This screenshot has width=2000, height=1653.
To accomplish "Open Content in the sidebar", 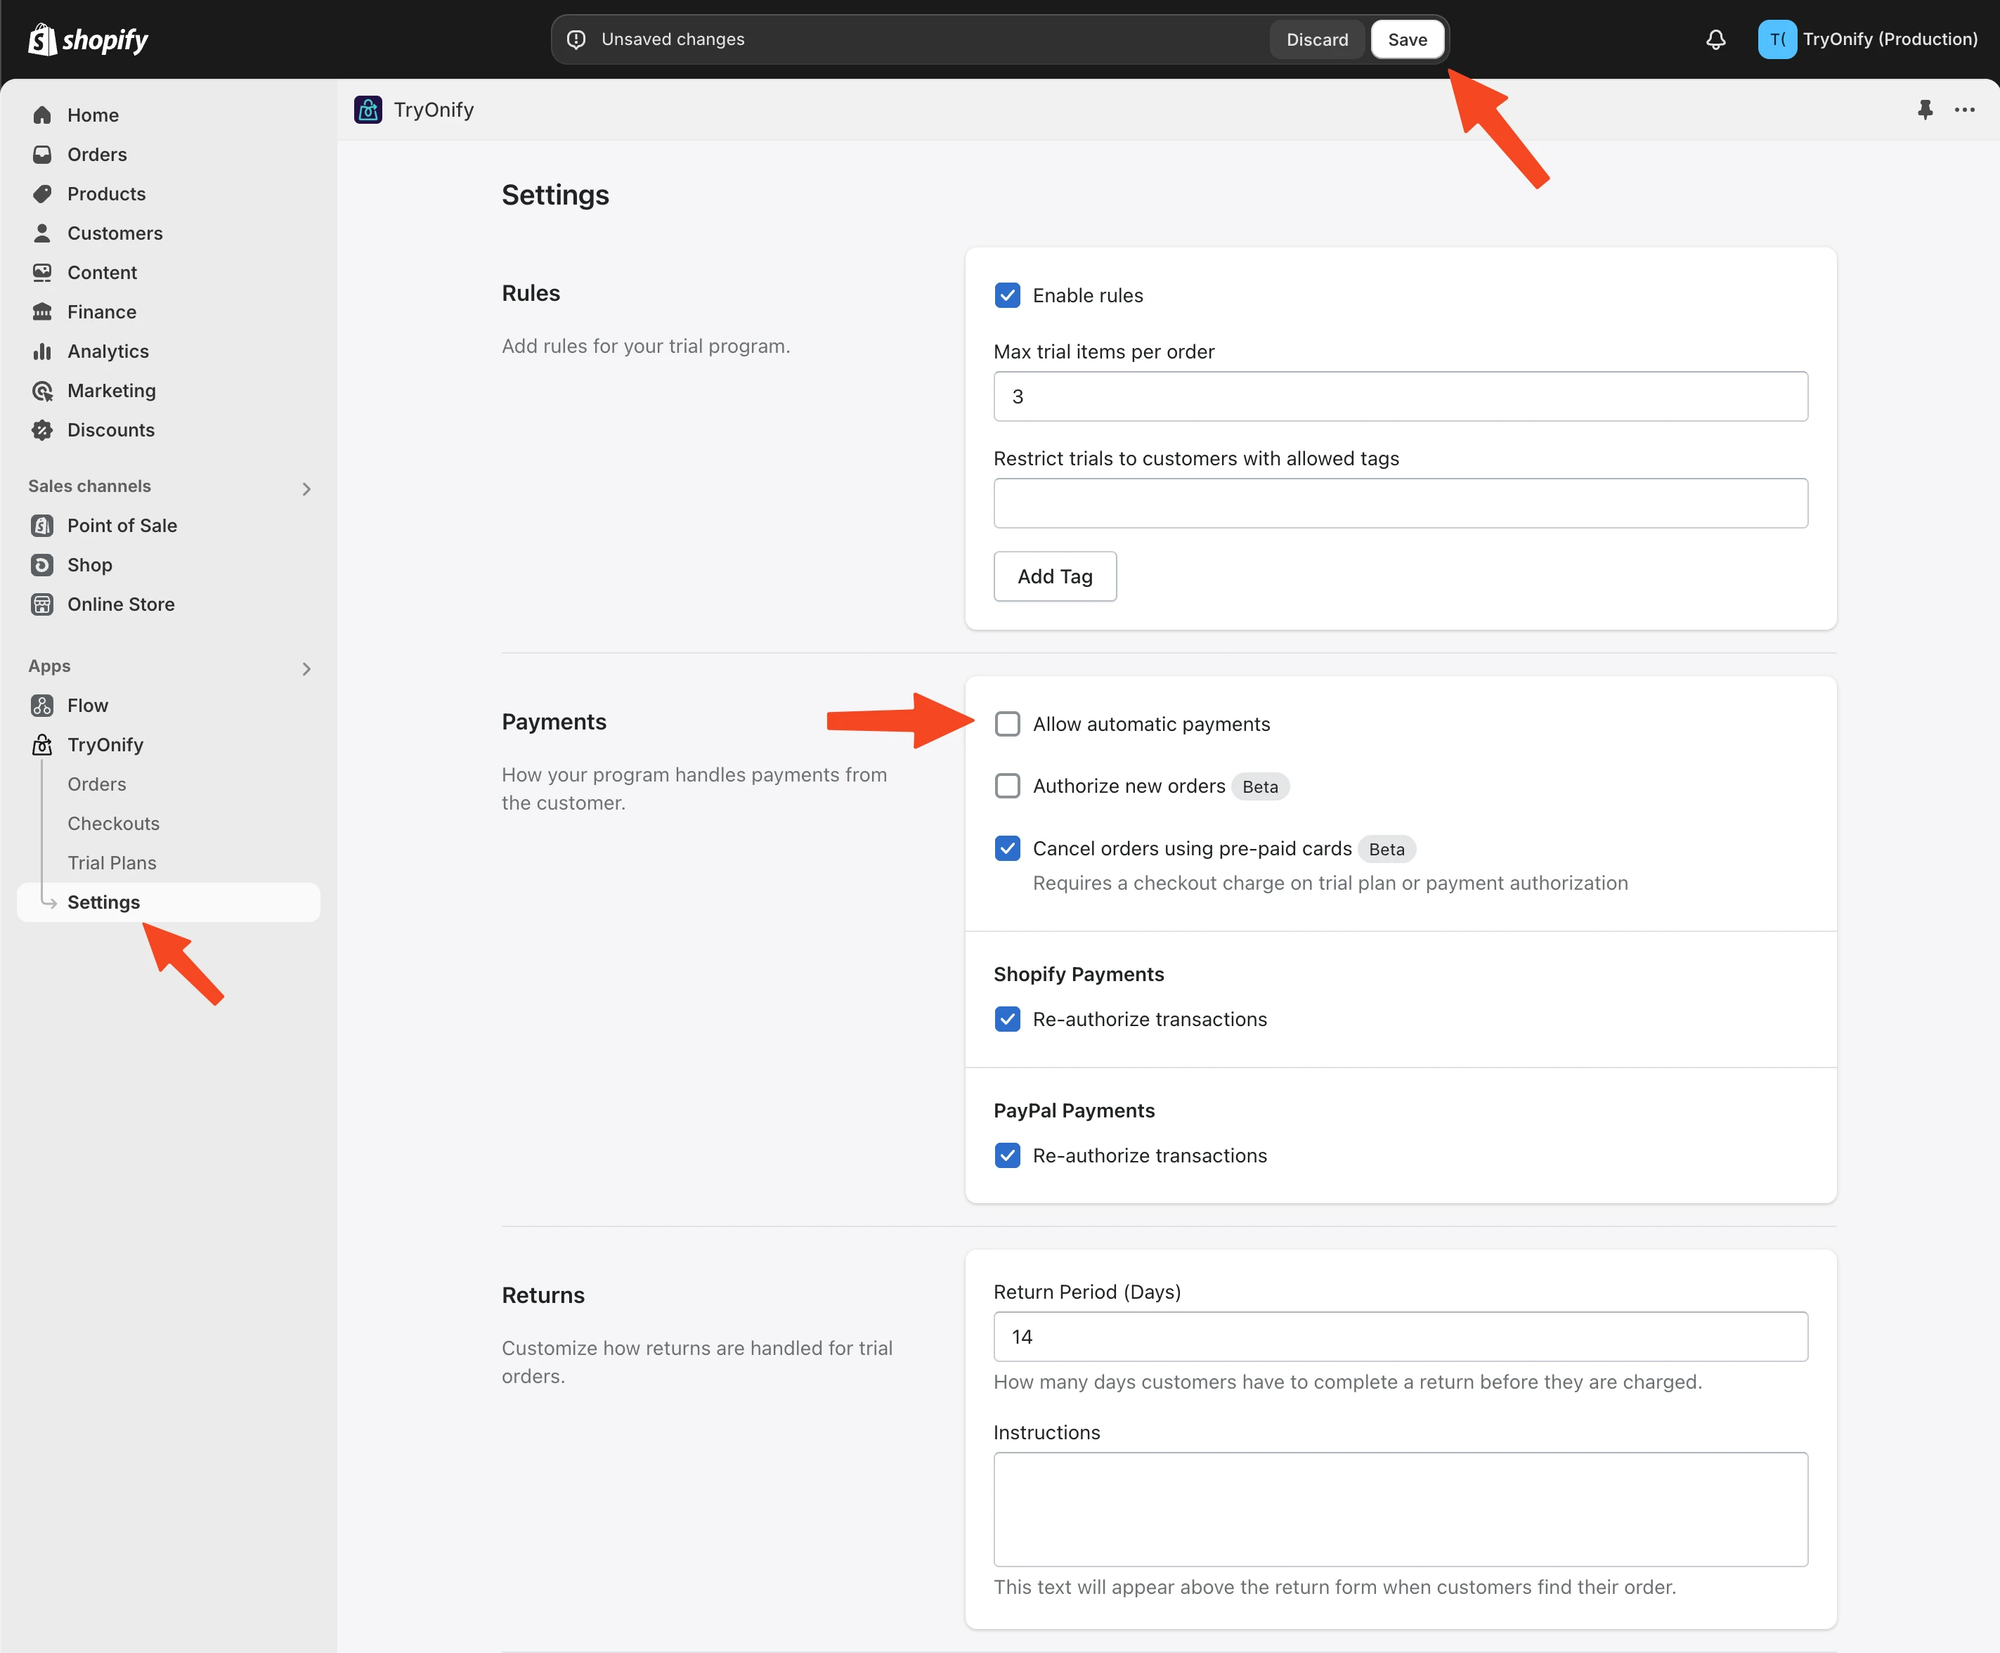I will tap(168, 272).
